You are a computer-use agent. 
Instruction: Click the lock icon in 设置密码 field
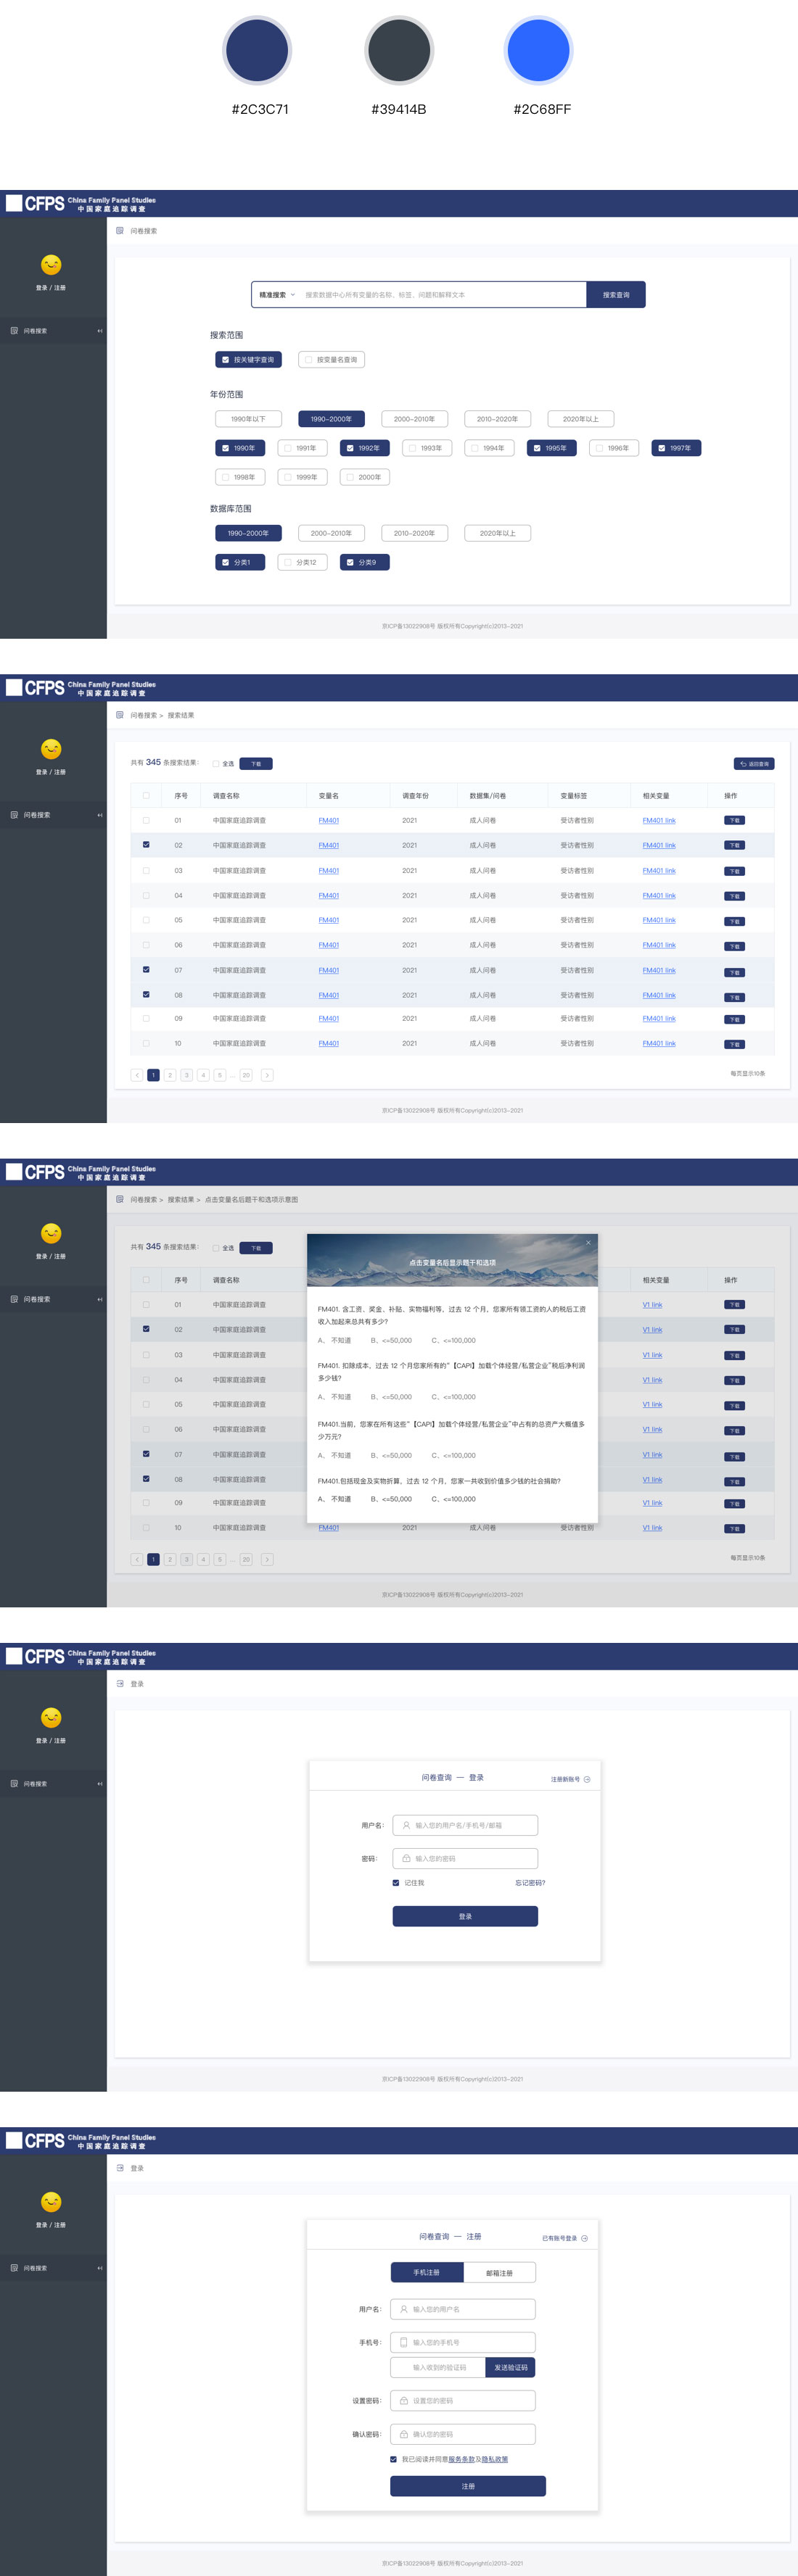(404, 2400)
